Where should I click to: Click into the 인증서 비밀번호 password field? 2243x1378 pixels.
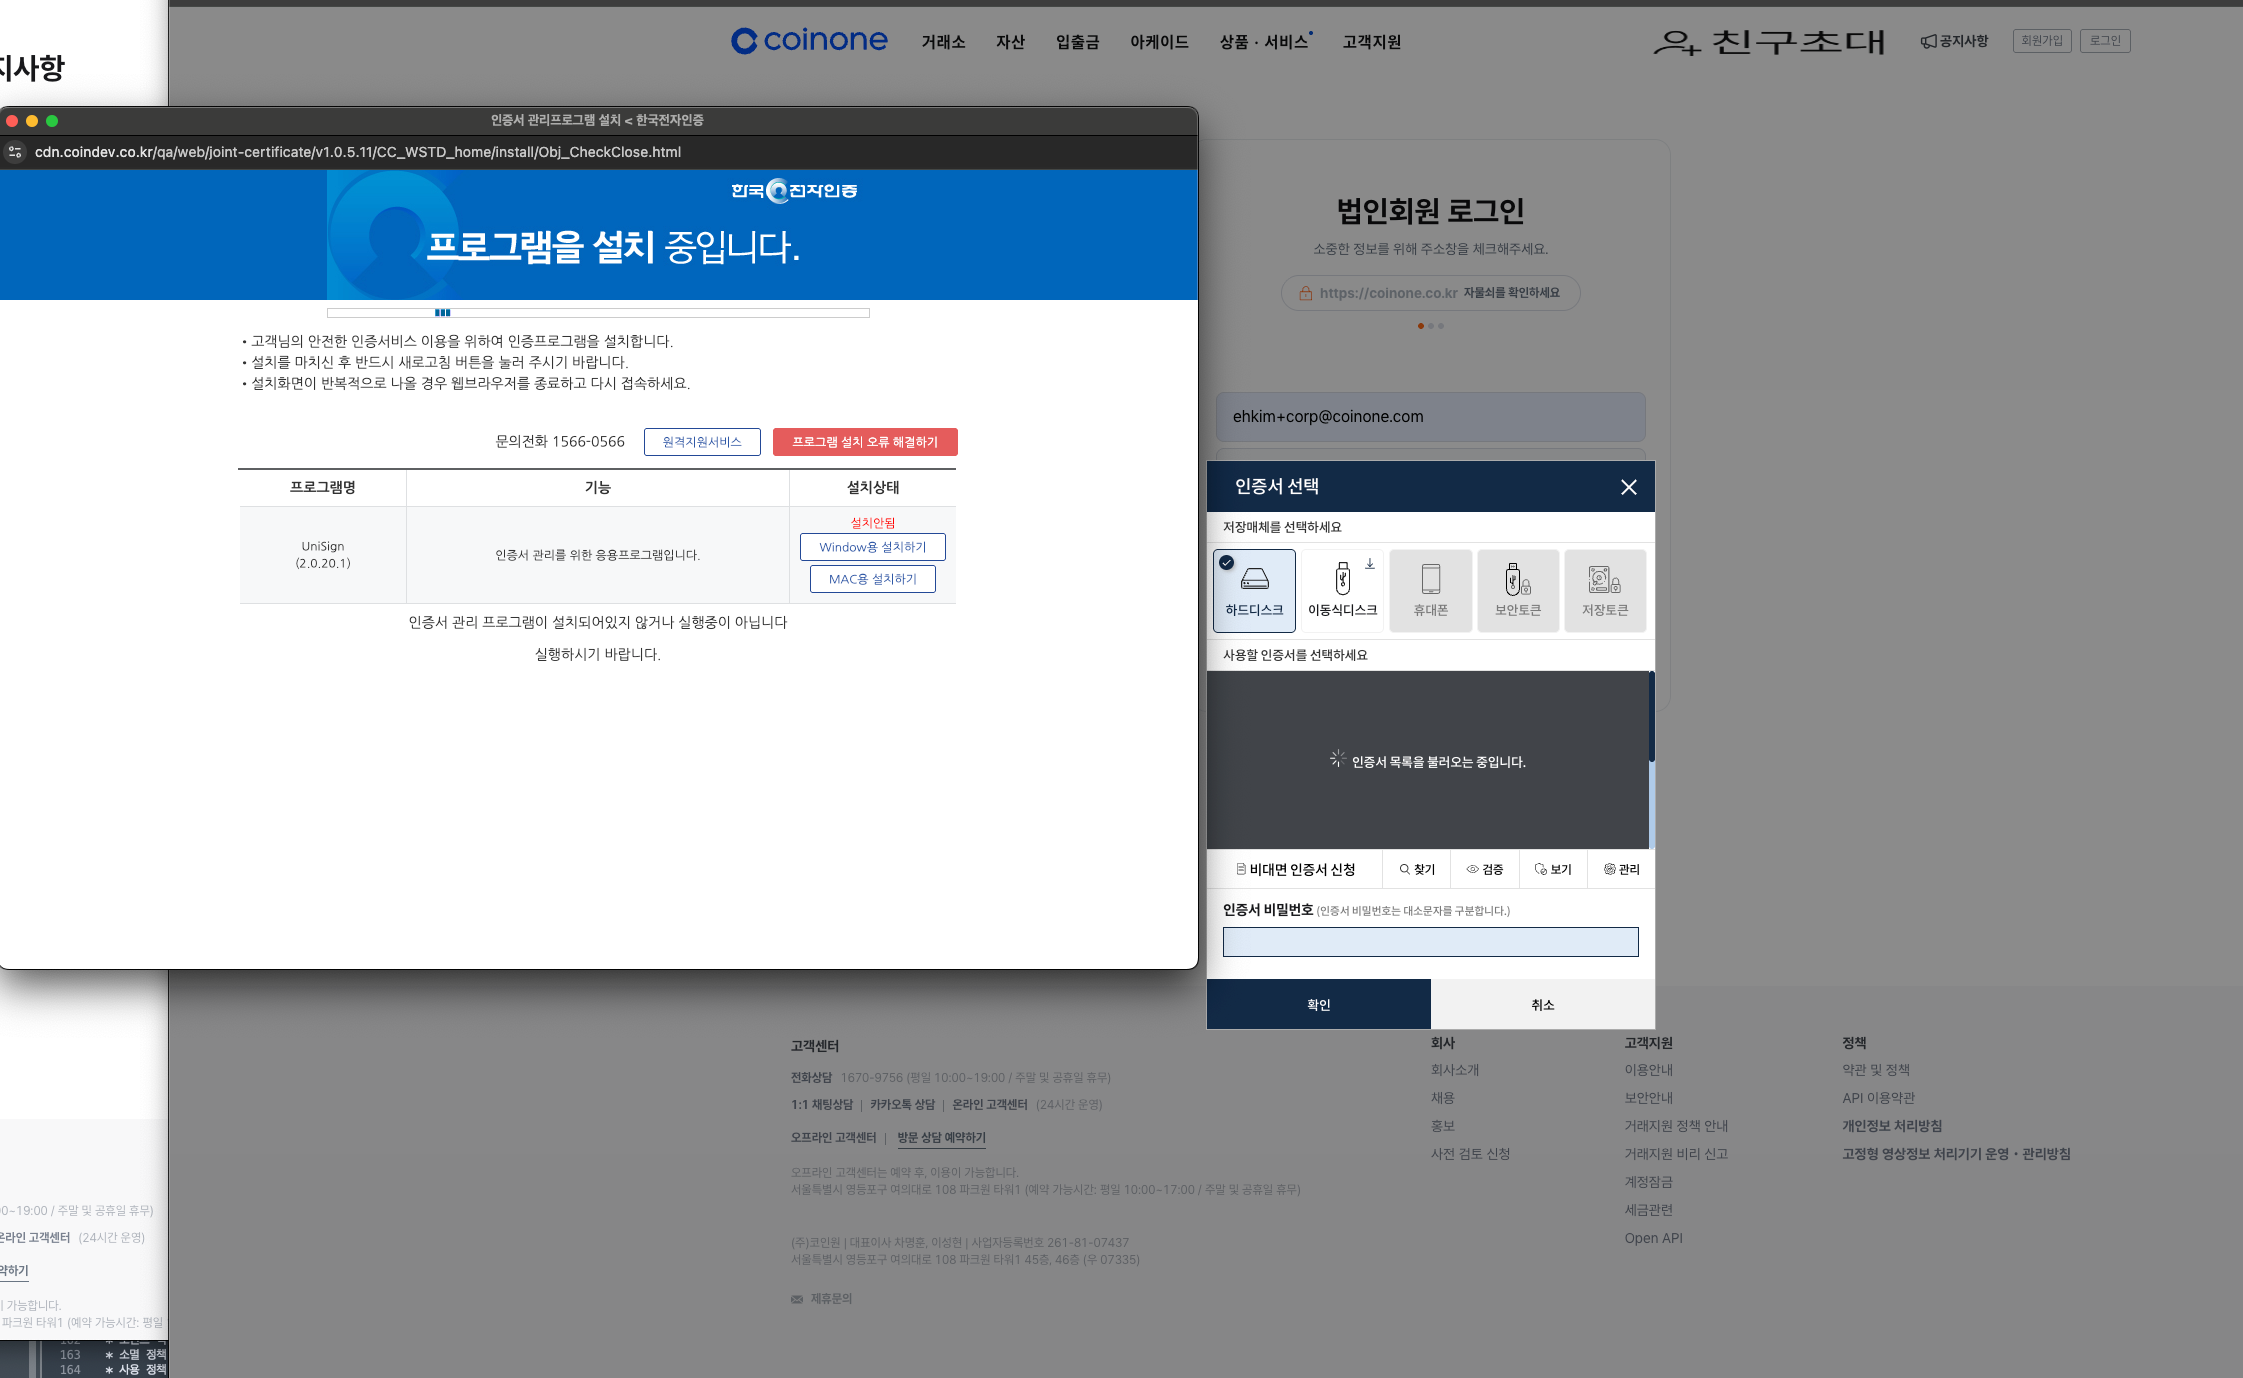(x=1430, y=942)
